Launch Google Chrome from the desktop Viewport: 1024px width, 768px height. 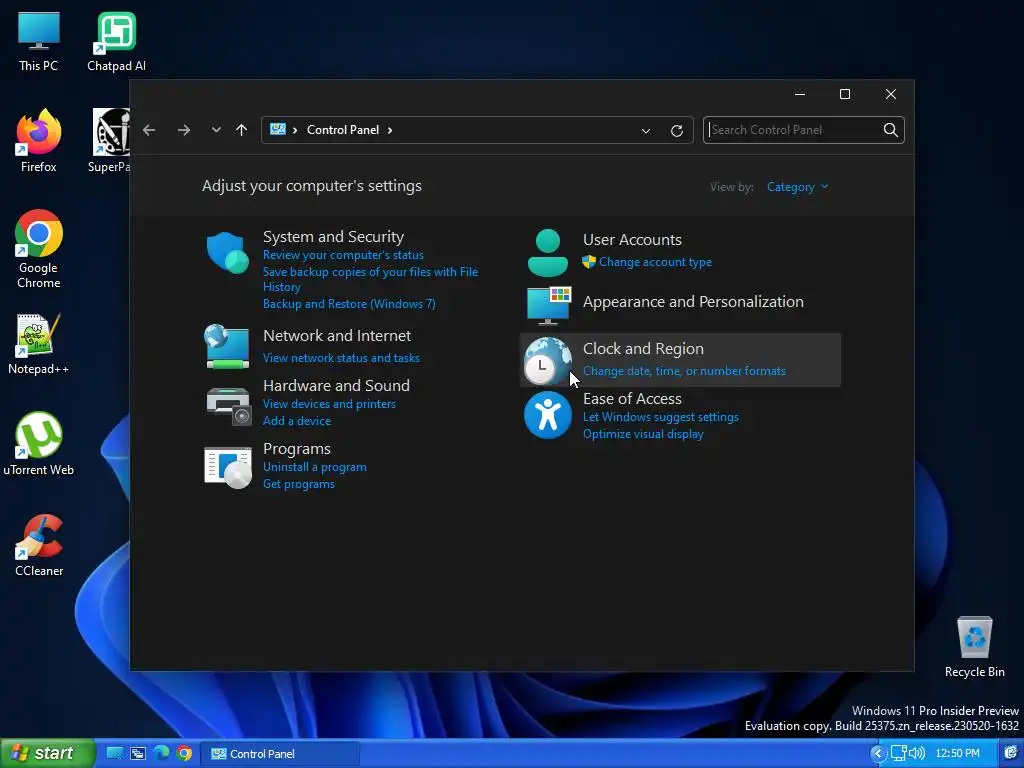39,249
